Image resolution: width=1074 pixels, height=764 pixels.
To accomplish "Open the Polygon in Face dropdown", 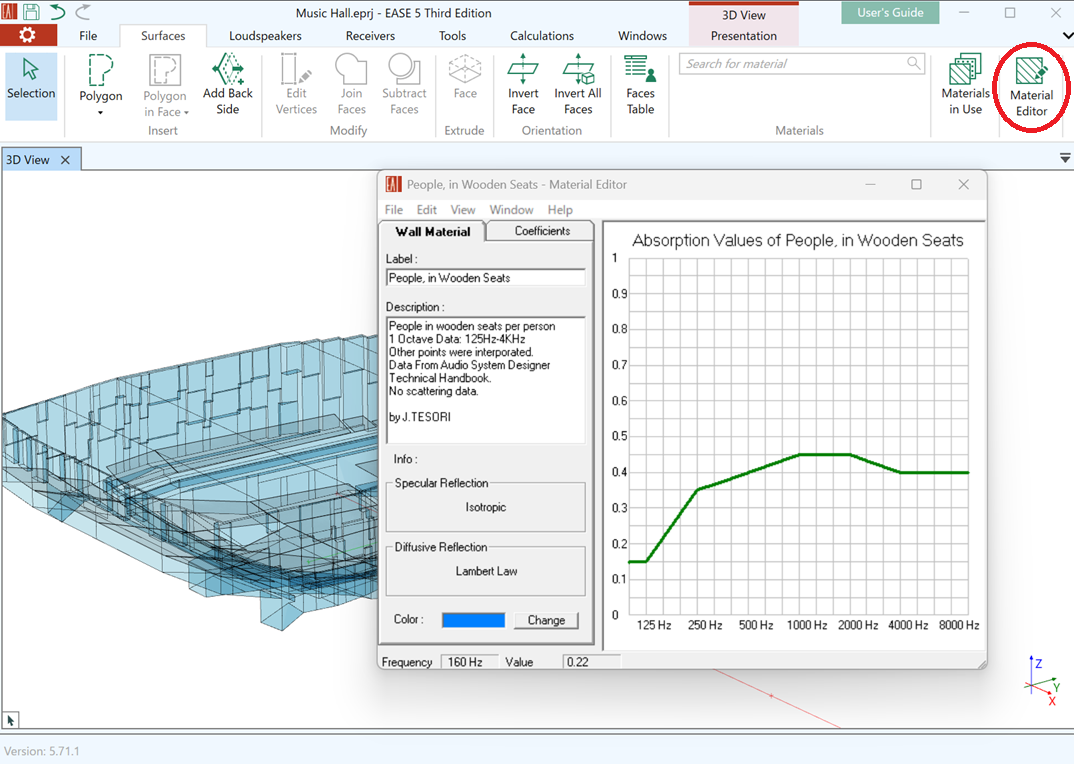I will [x=165, y=86].
